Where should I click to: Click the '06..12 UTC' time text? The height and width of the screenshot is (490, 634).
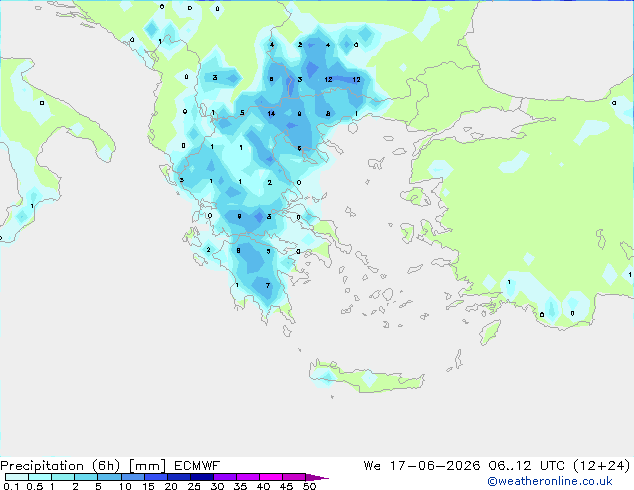(526, 466)
